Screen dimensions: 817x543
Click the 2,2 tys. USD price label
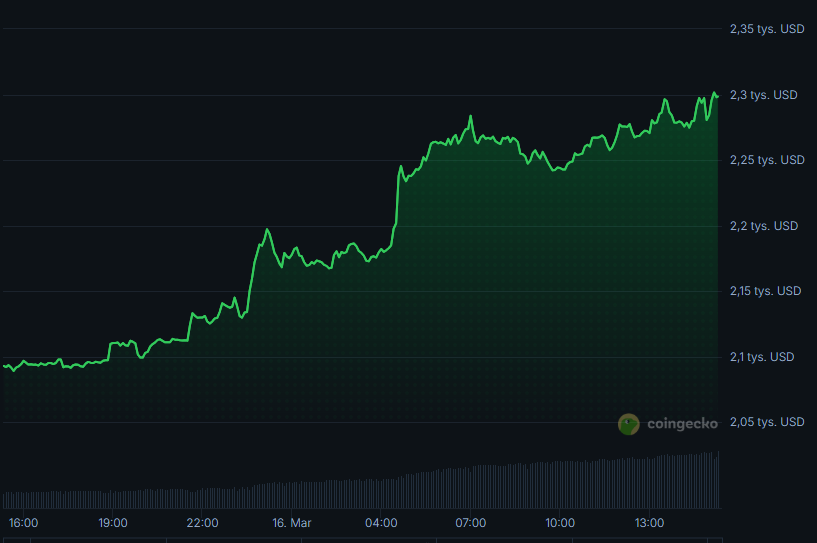pos(764,226)
